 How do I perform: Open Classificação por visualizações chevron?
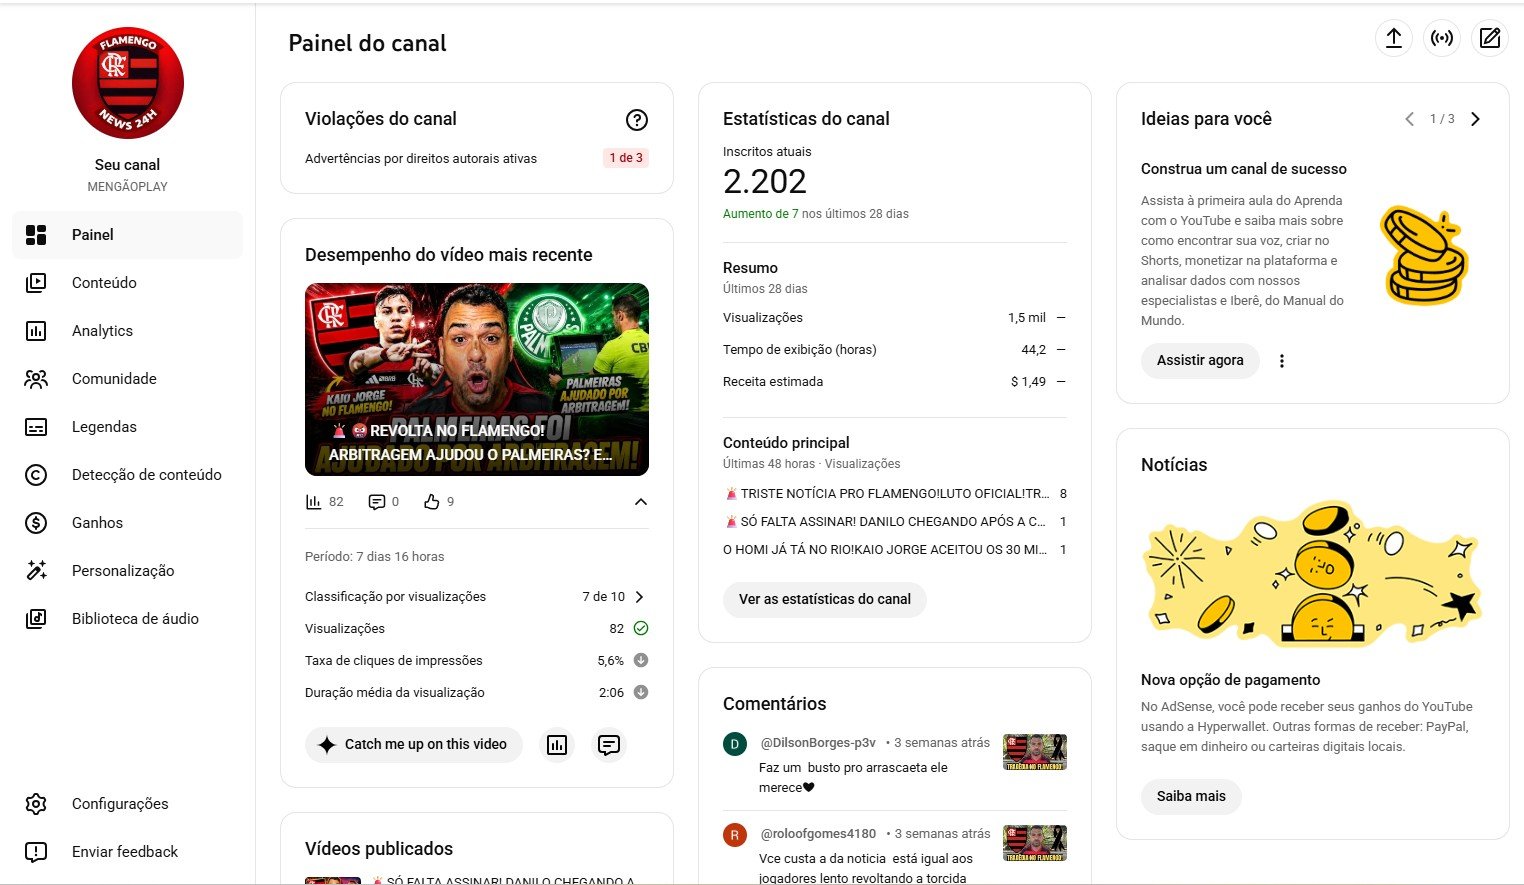click(x=640, y=597)
